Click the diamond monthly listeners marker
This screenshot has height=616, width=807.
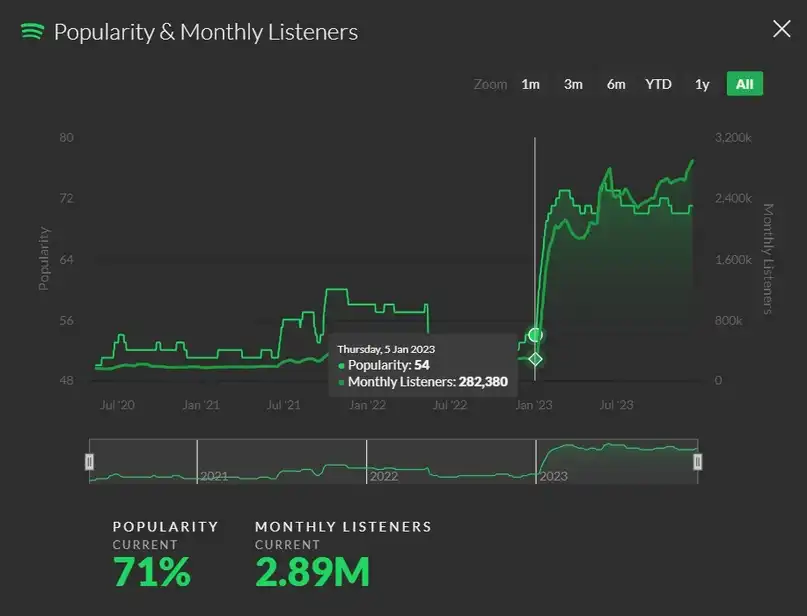click(x=535, y=359)
